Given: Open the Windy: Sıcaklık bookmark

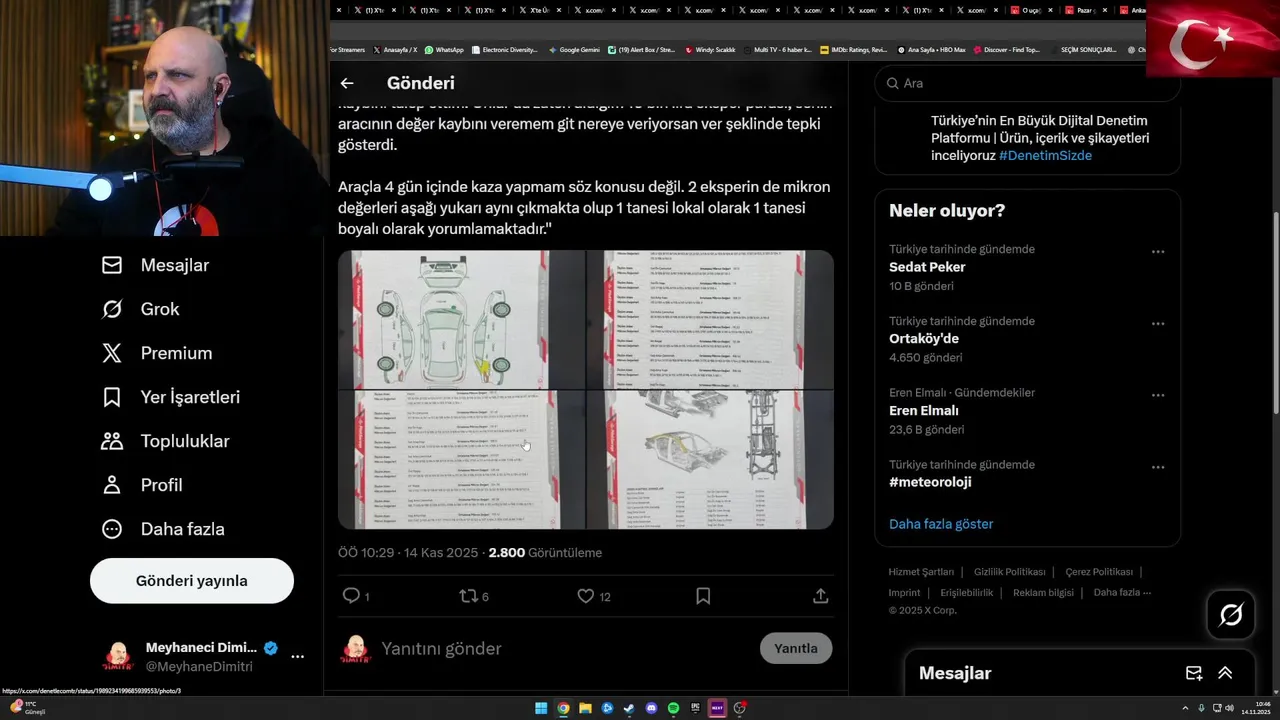Looking at the screenshot, I should pyautogui.click(x=710, y=49).
